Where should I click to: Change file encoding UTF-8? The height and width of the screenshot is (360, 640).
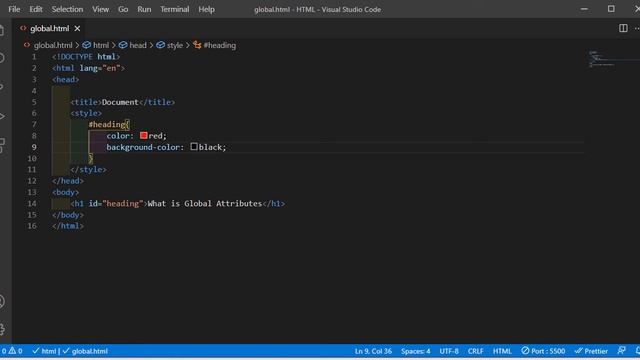[x=449, y=351]
